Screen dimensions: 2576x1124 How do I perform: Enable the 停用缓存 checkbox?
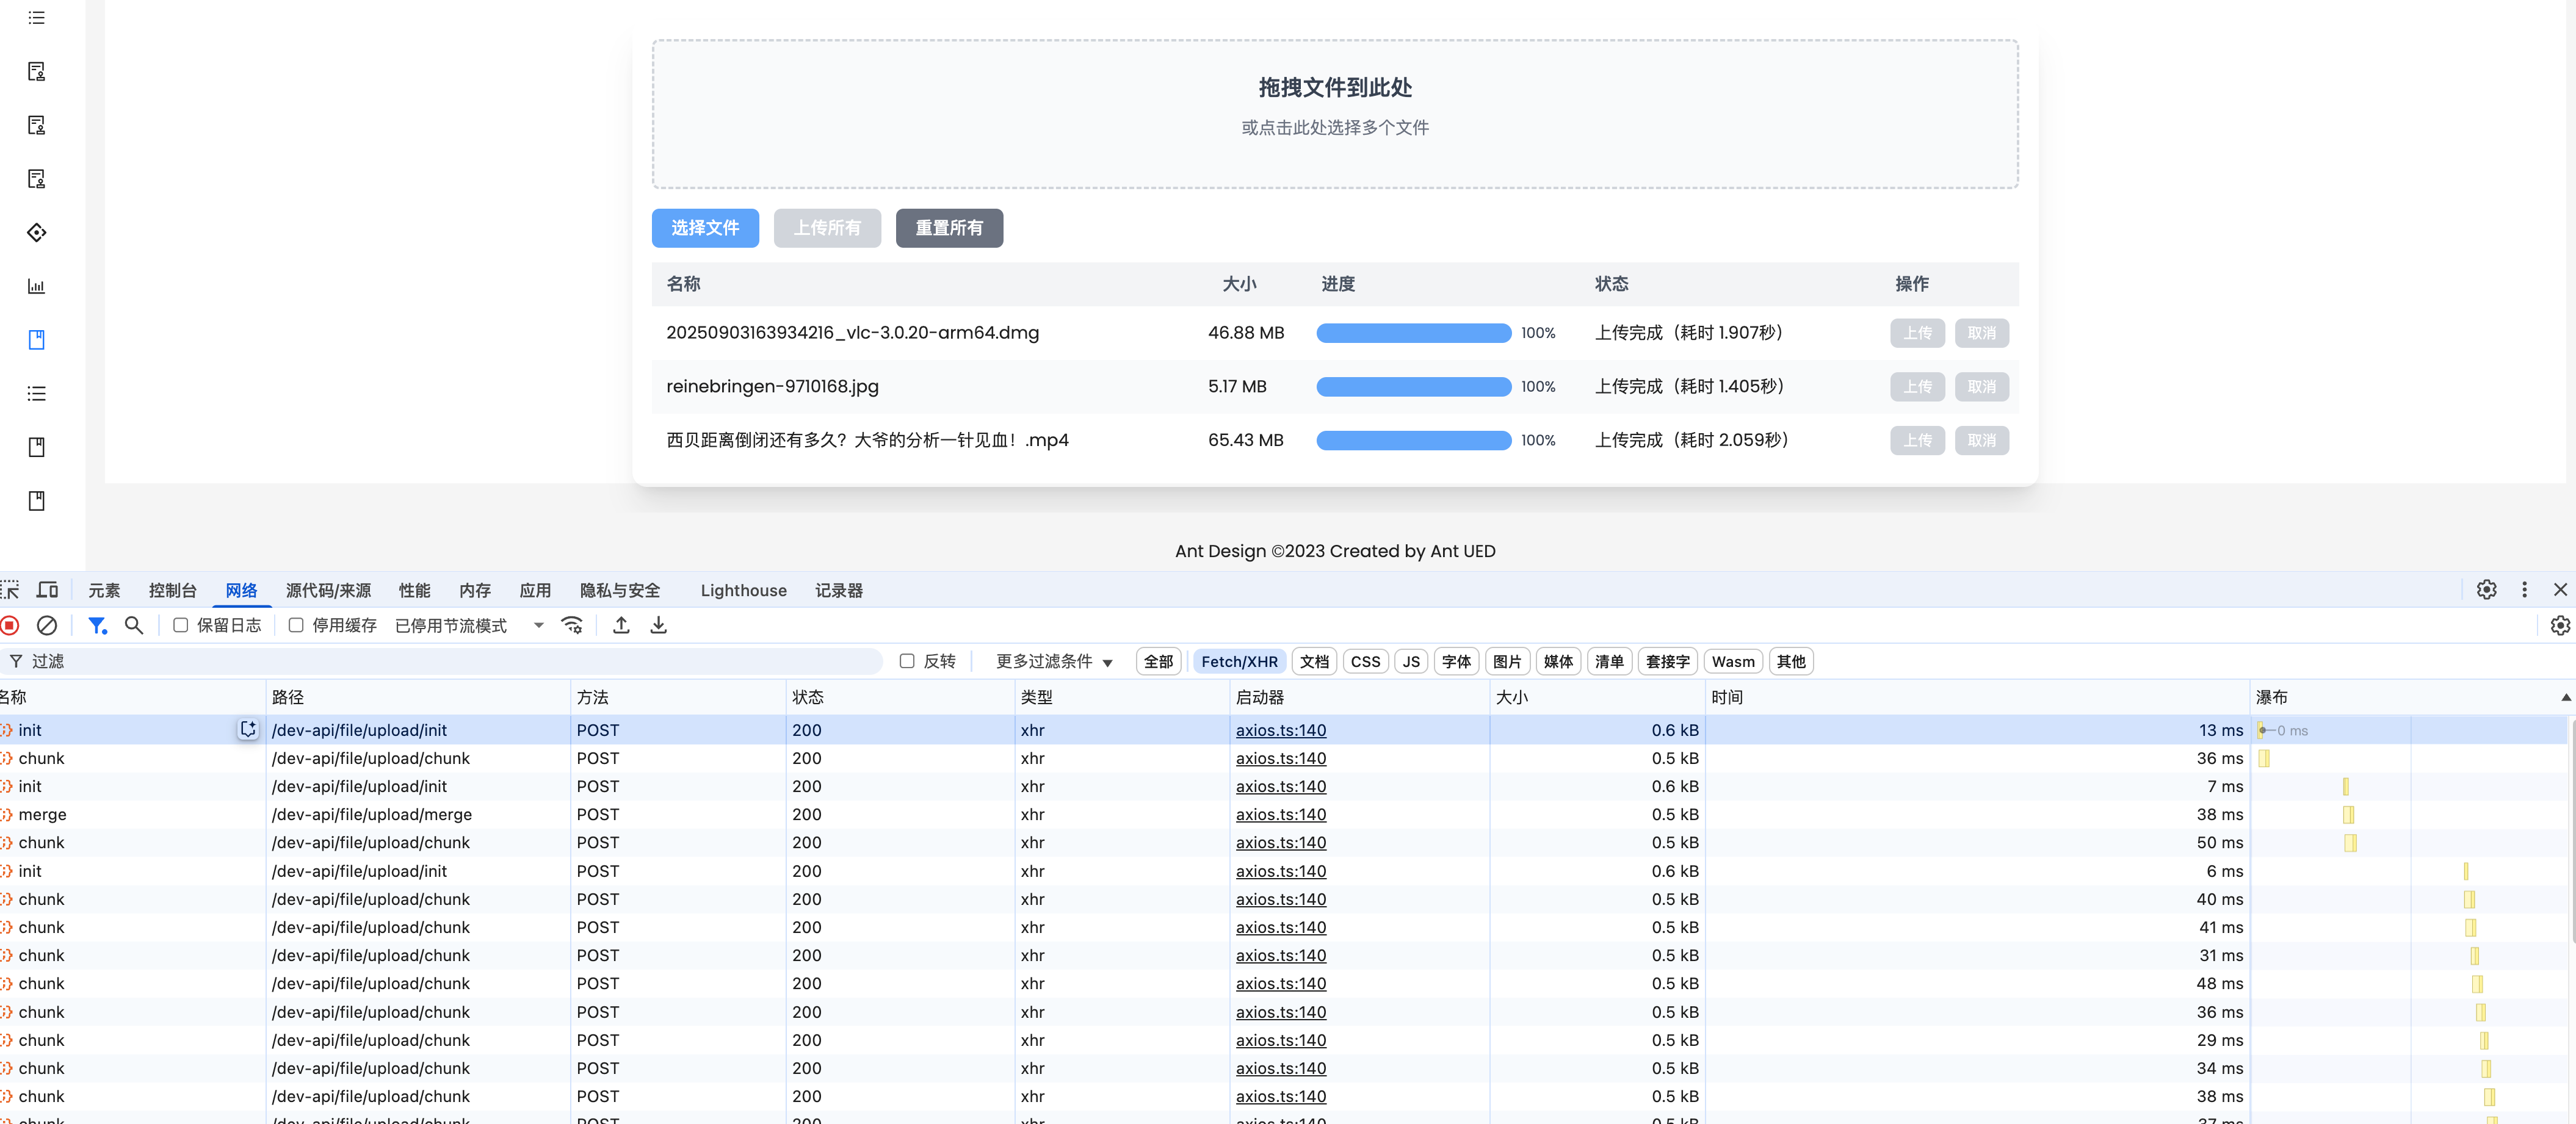click(296, 625)
